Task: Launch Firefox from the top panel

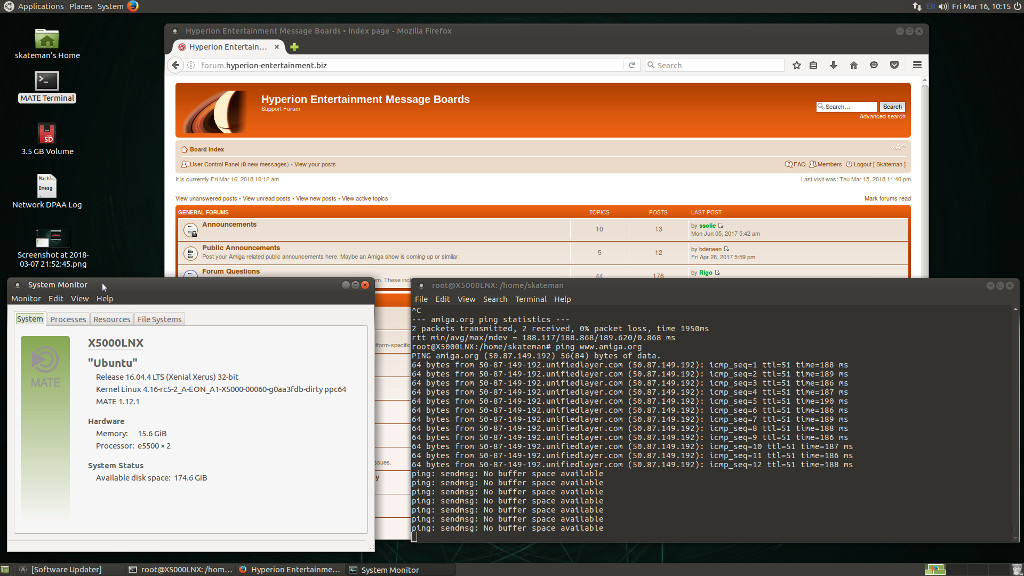Action: pyautogui.click(x=133, y=6)
